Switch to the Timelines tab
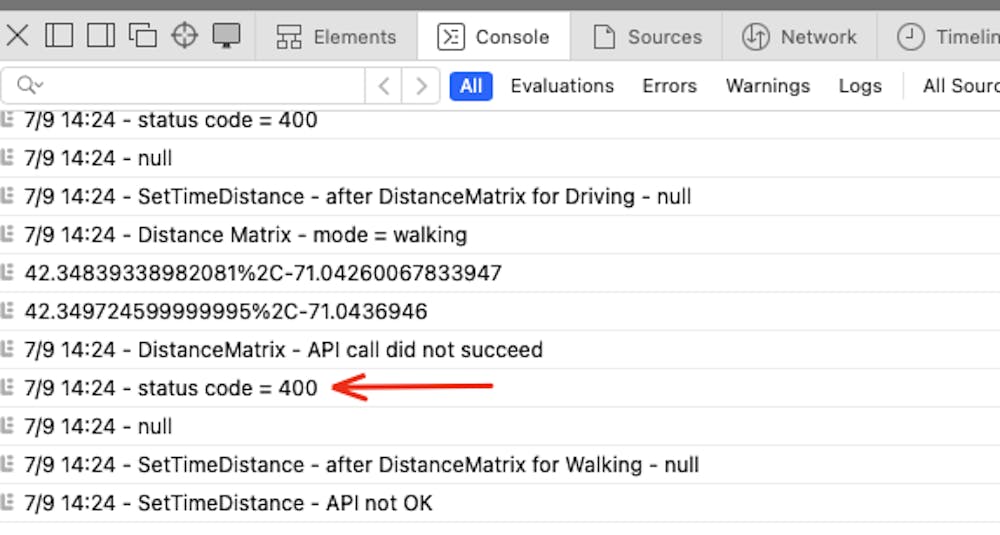Image resolution: width=1000 pixels, height=535 pixels. pyautogui.click(x=947, y=37)
